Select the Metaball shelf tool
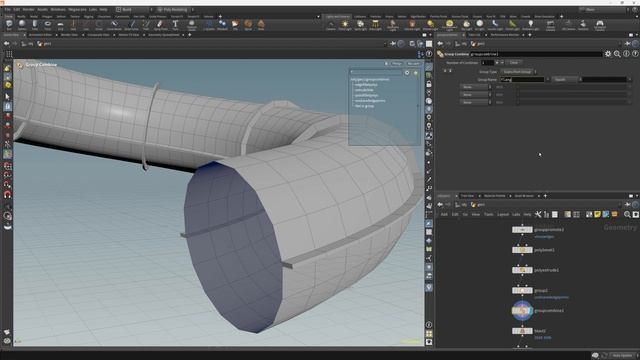Screen dimensions: 640x360 [x=222, y=25]
